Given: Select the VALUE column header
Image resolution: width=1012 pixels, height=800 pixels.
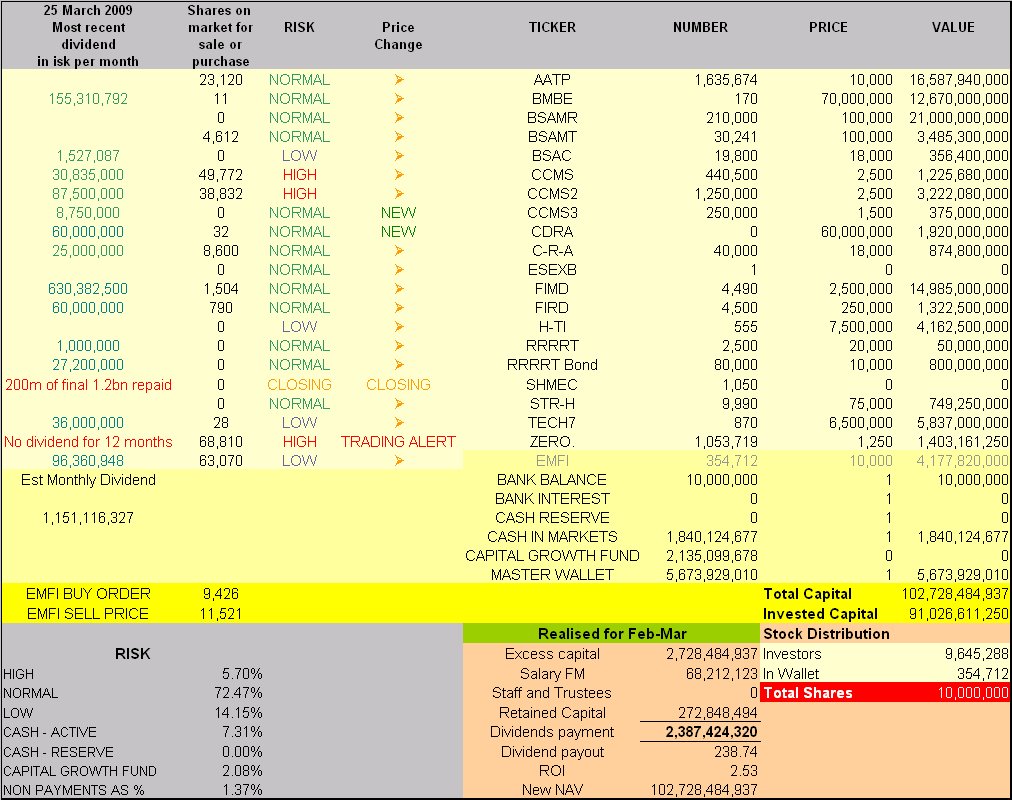Looking at the screenshot, I should pyautogui.click(x=953, y=27).
